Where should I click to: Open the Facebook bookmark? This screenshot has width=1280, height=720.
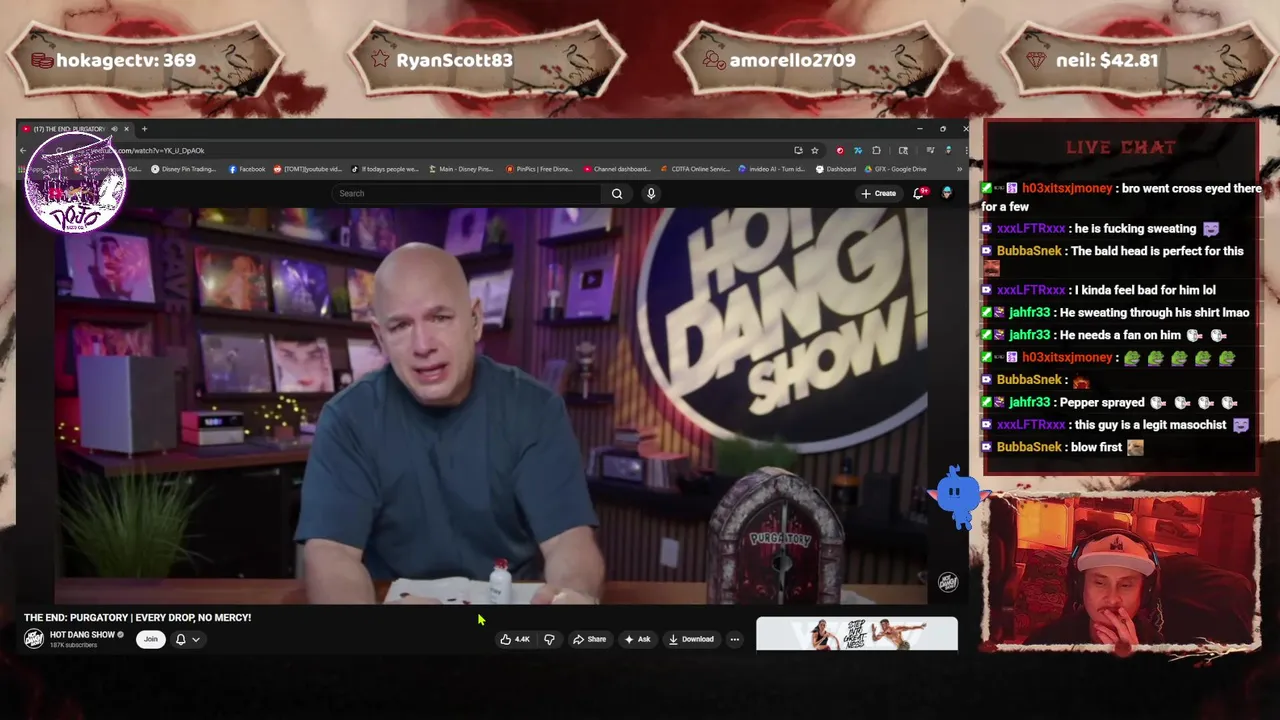pyautogui.click(x=247, y=169)
